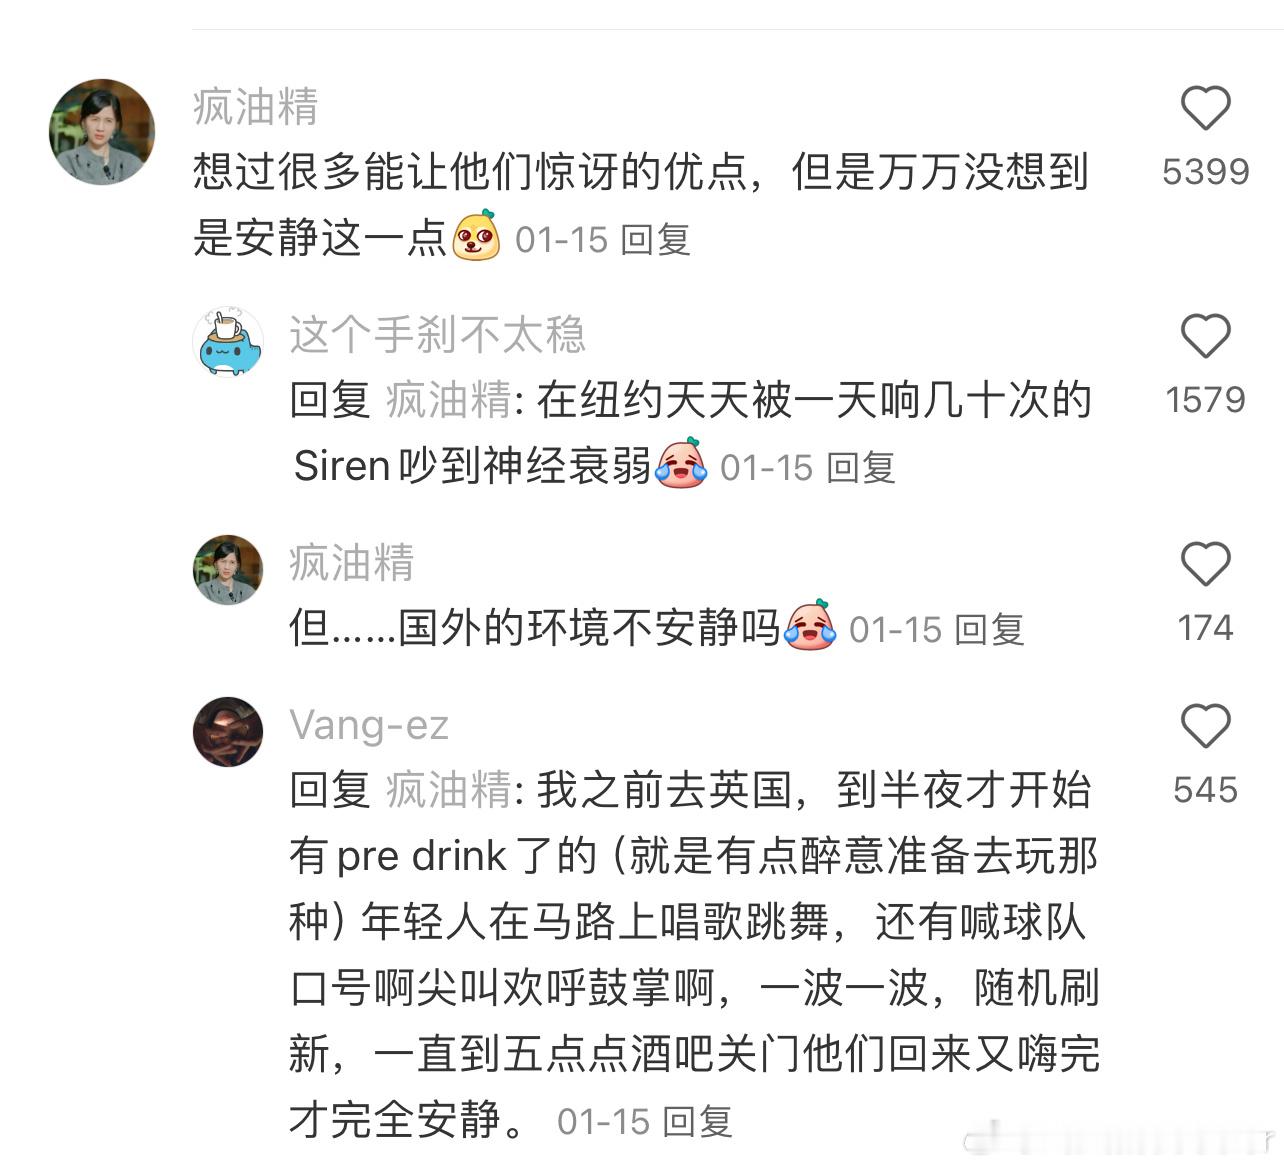Tap the heart on 这个手刹不太稳's reply
The height and width of the screenshot is (1167, 1284).
click(1205, 336)
